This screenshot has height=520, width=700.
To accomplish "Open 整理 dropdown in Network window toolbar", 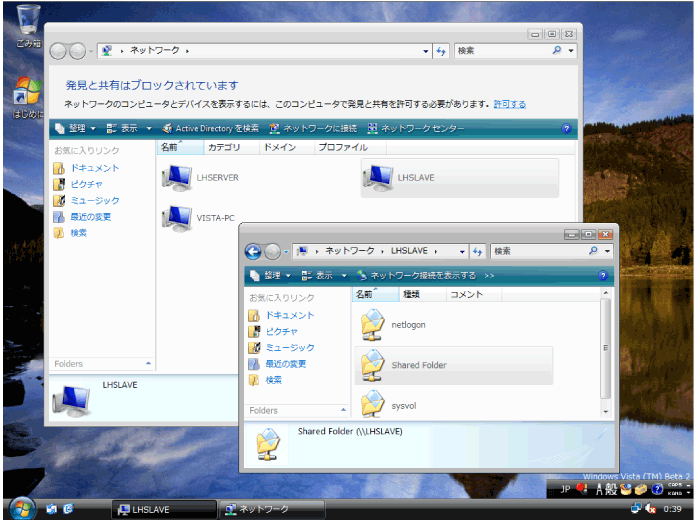I will tap(76, 129).
